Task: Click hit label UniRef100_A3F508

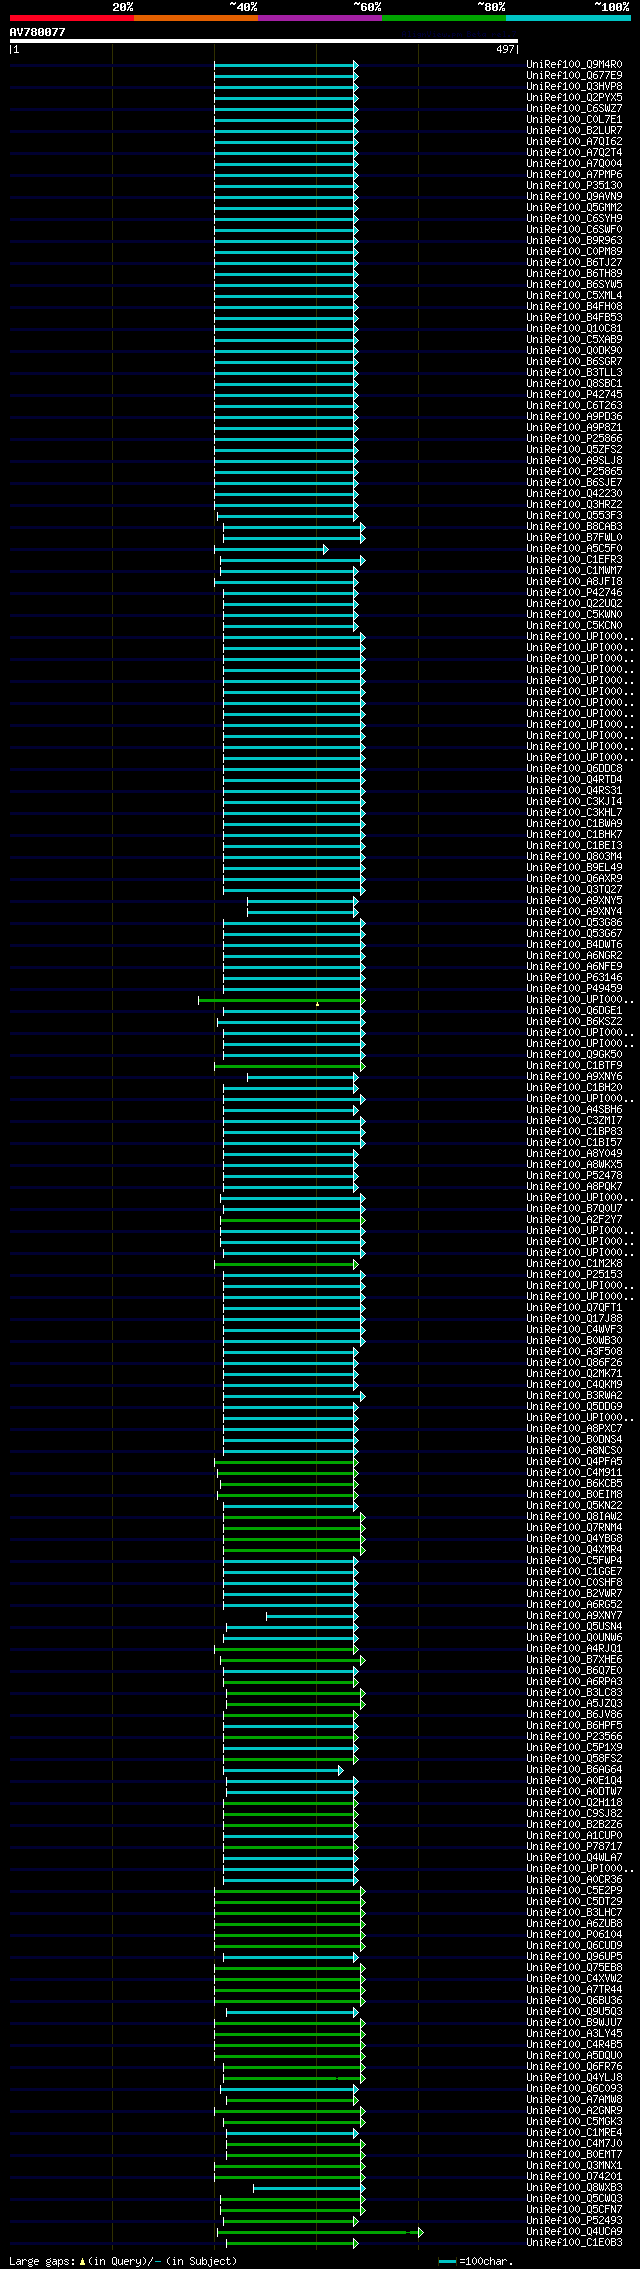Action: click(x=574, y=1352)
